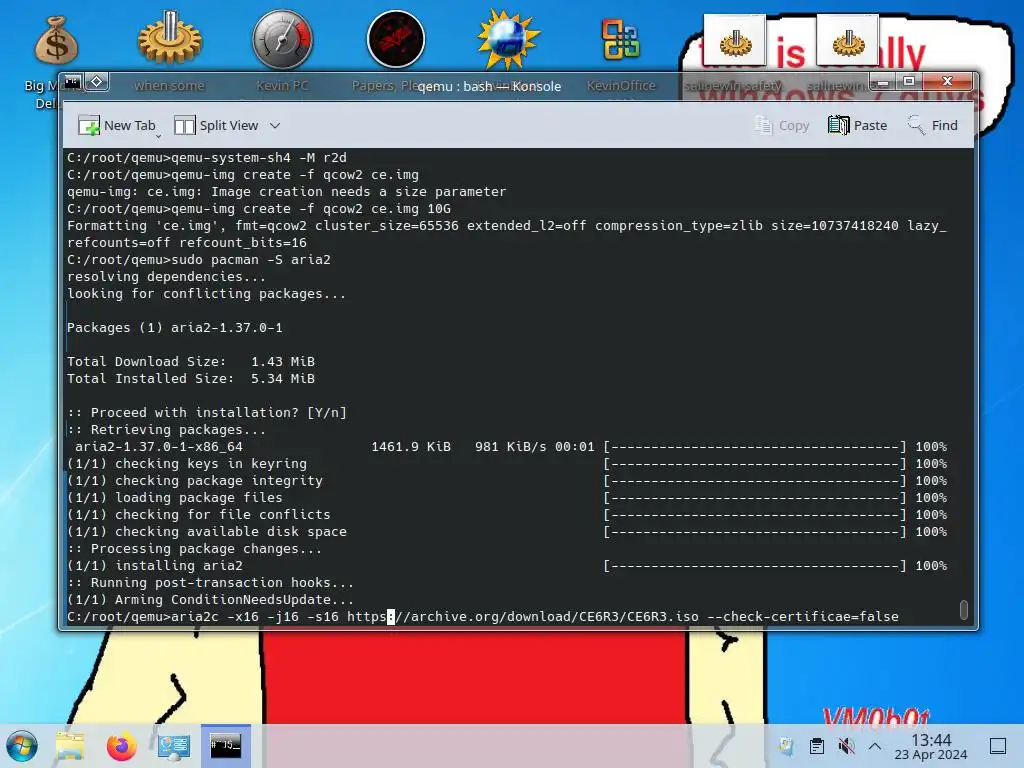Open the 'when some' gear desktop icon

169,38
